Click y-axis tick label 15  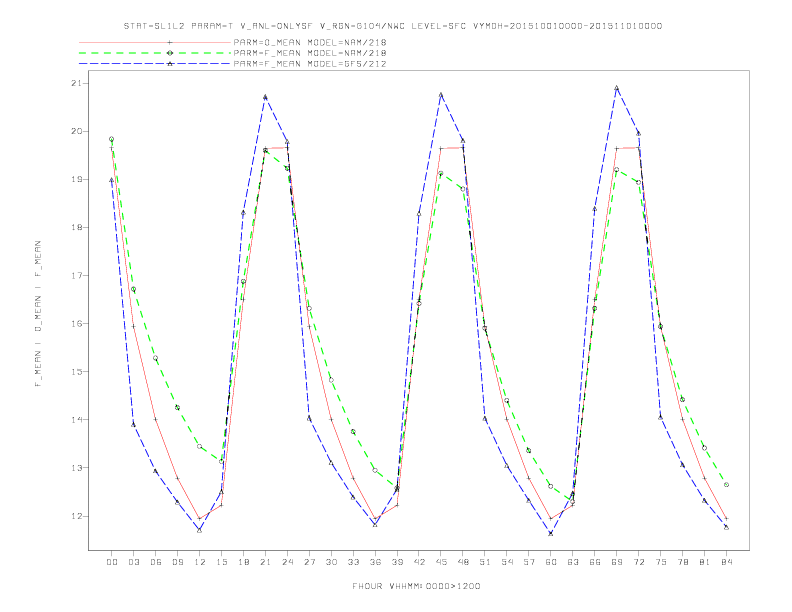tap(76, 372)
